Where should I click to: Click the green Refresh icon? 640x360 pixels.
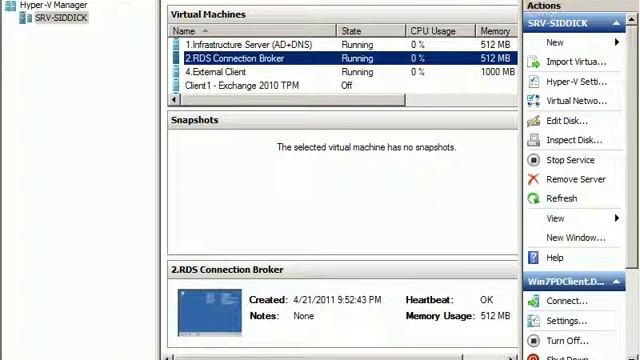click(x=533, y=198)
